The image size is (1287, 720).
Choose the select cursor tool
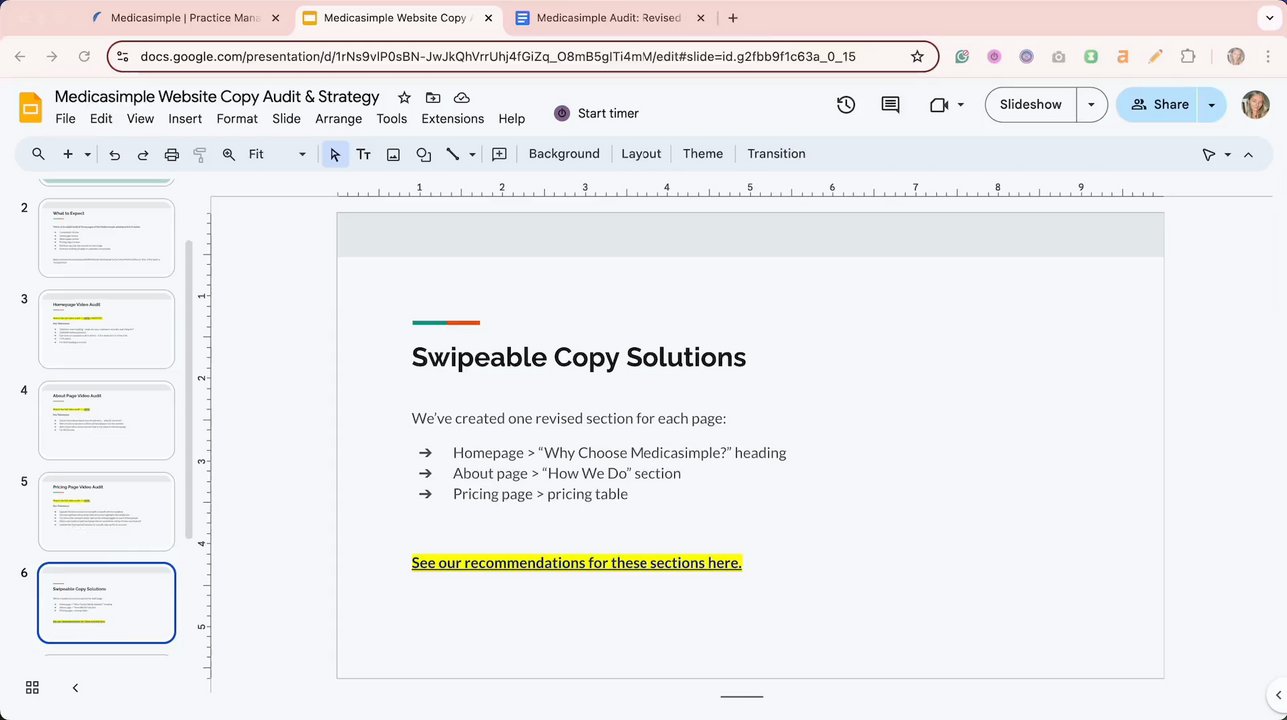point(335,154)
